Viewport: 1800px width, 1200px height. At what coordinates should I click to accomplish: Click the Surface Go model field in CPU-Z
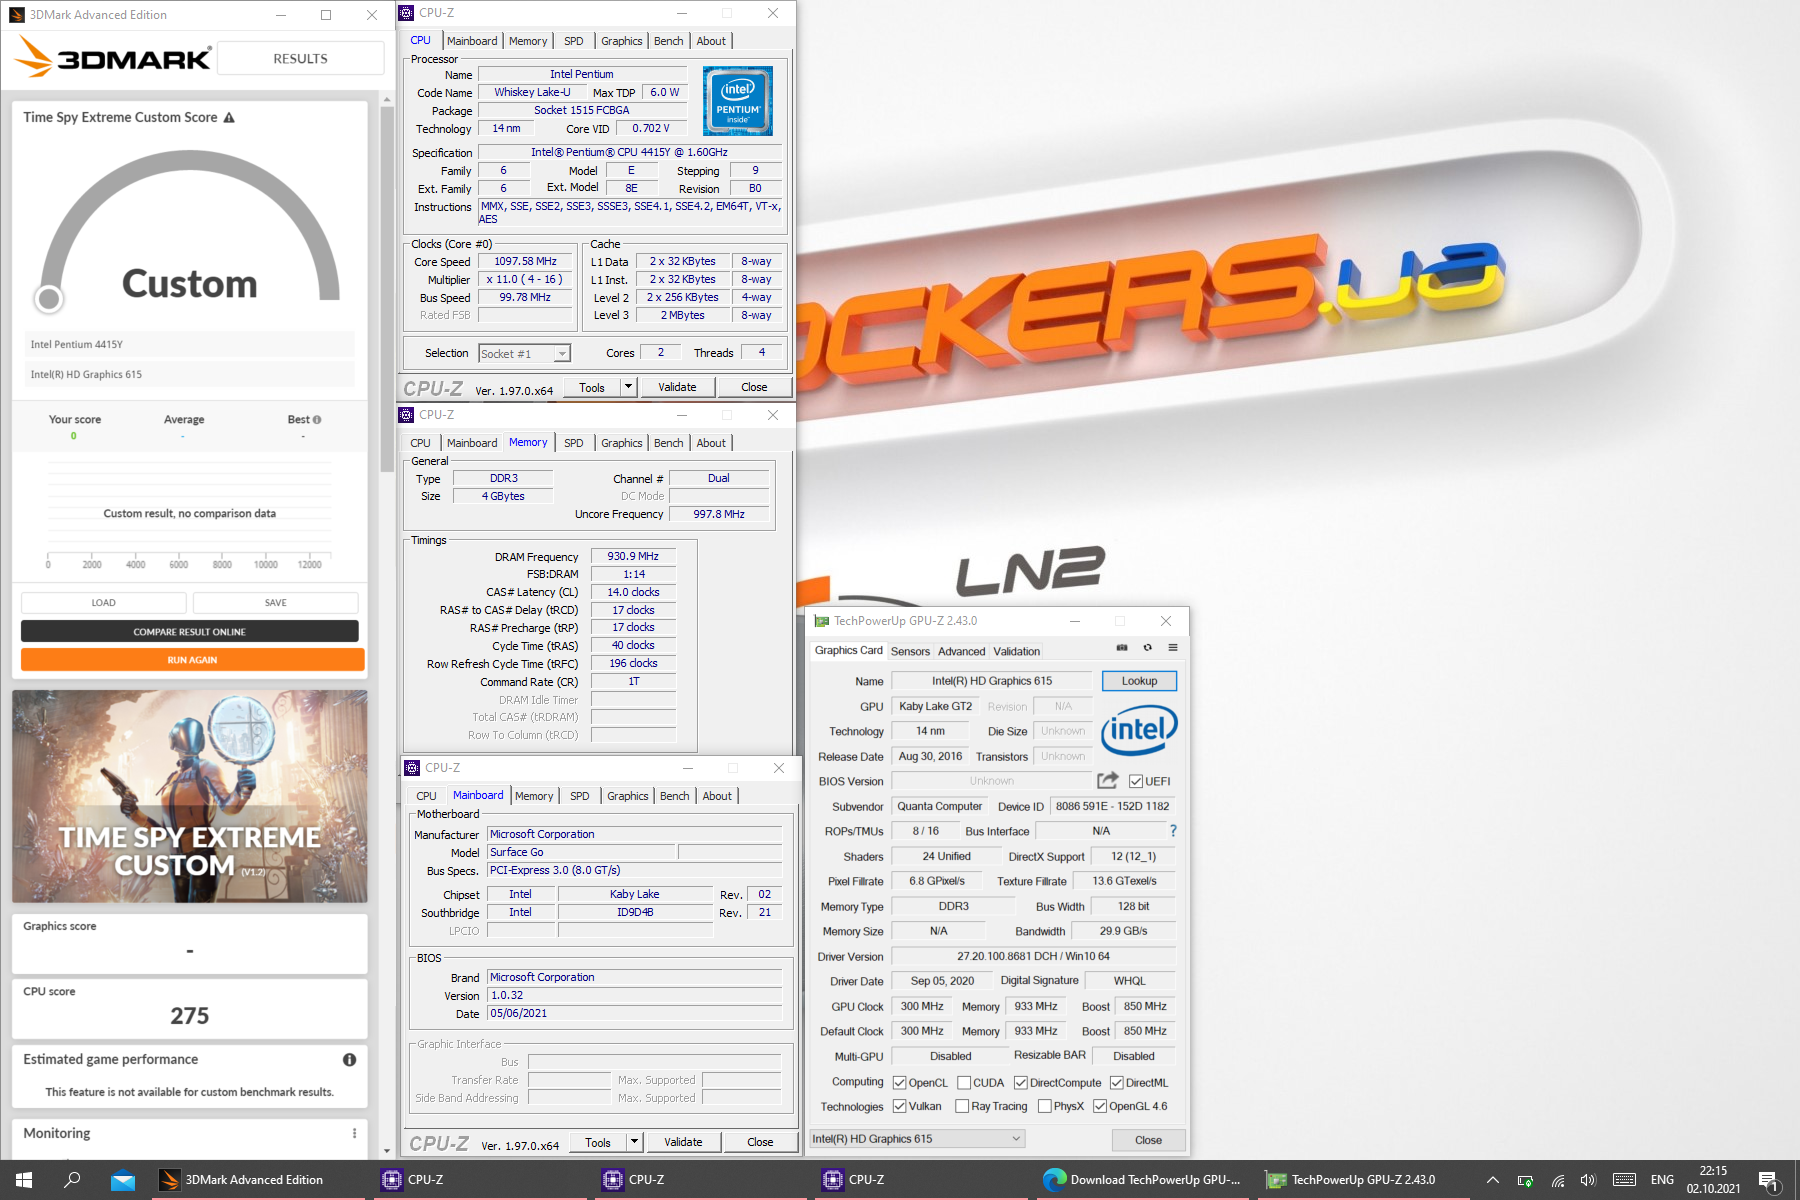[581, 852]
